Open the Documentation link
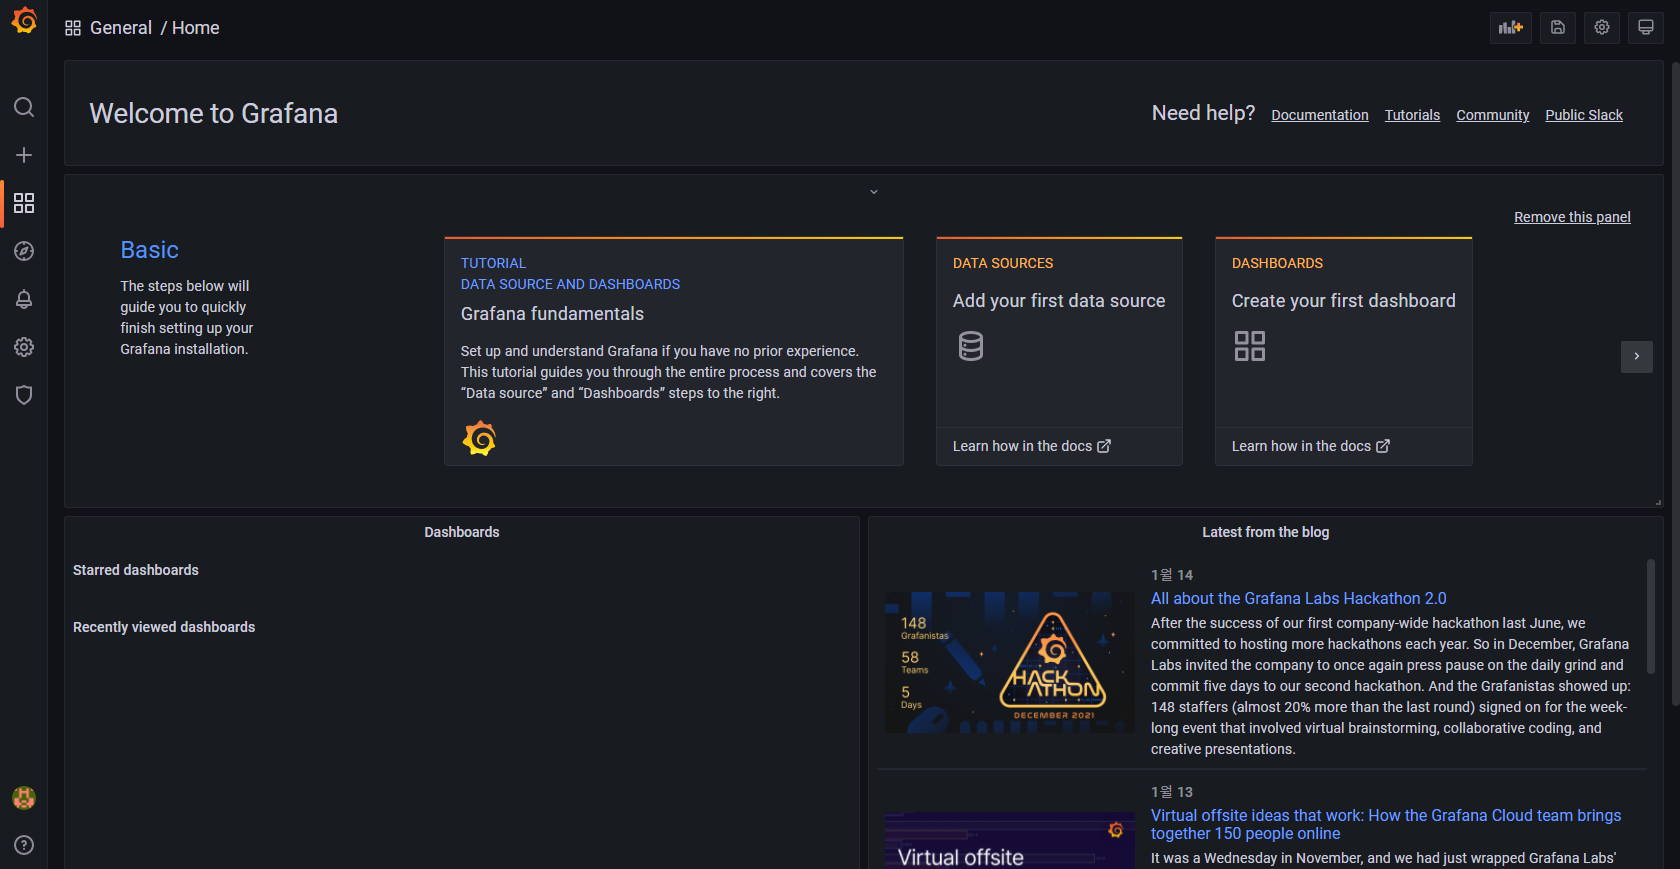The height and width of the screenshot is (869, 1680). 1320,115
